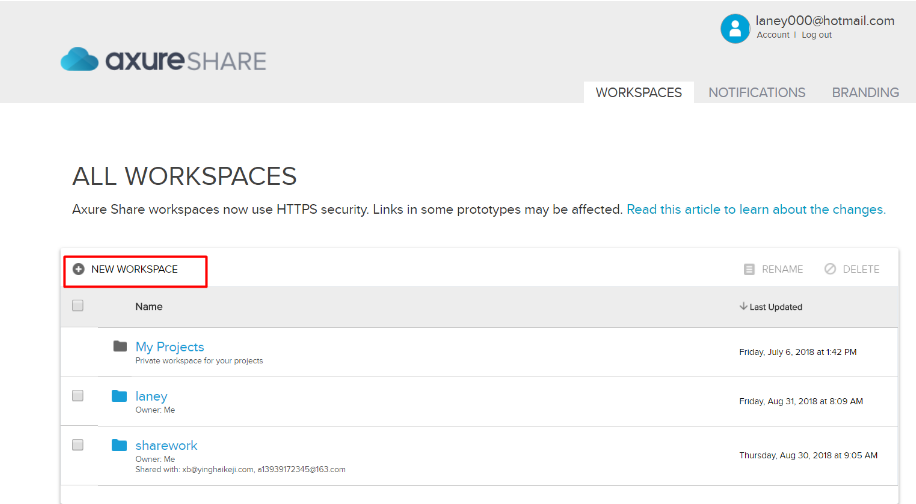Open the Branding tab
916x504 pixels.
865,92
